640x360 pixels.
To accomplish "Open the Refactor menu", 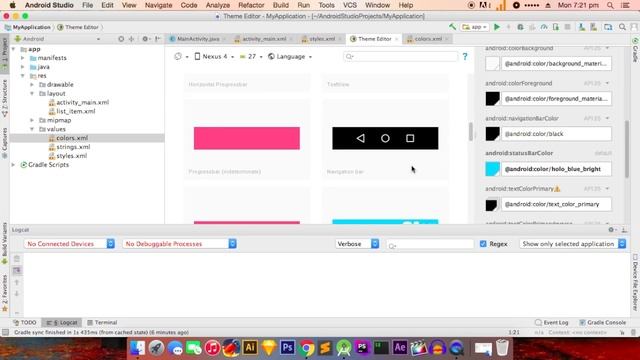I will (251, 5).
